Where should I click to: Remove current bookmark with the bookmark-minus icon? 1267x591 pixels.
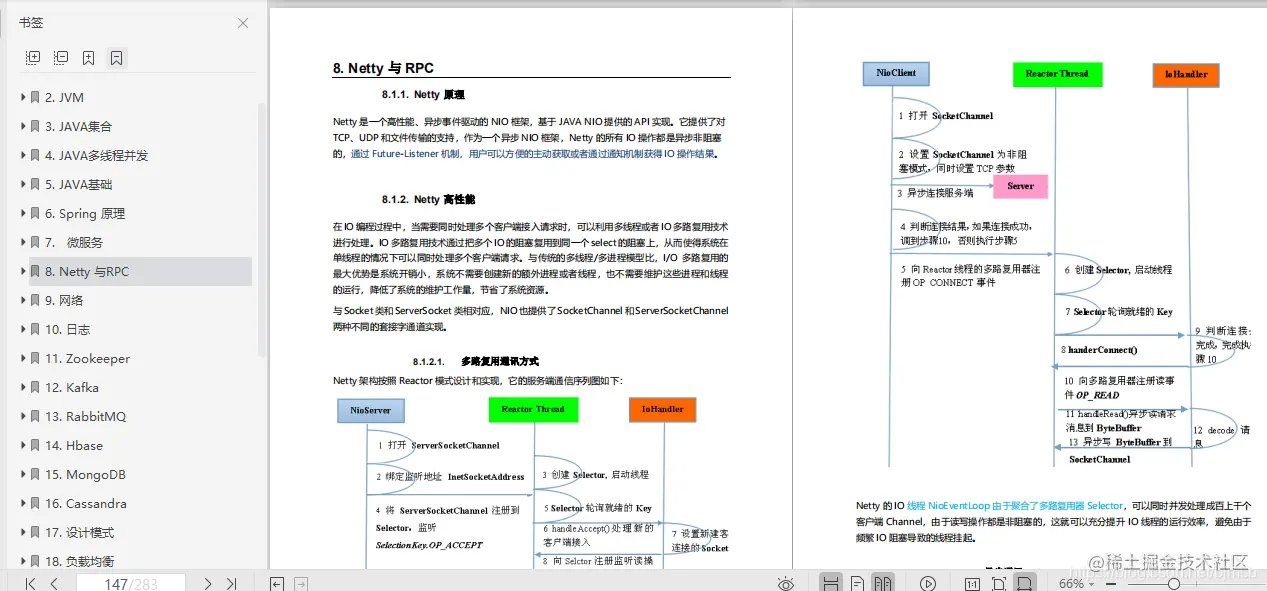click(x=115, y=57)
